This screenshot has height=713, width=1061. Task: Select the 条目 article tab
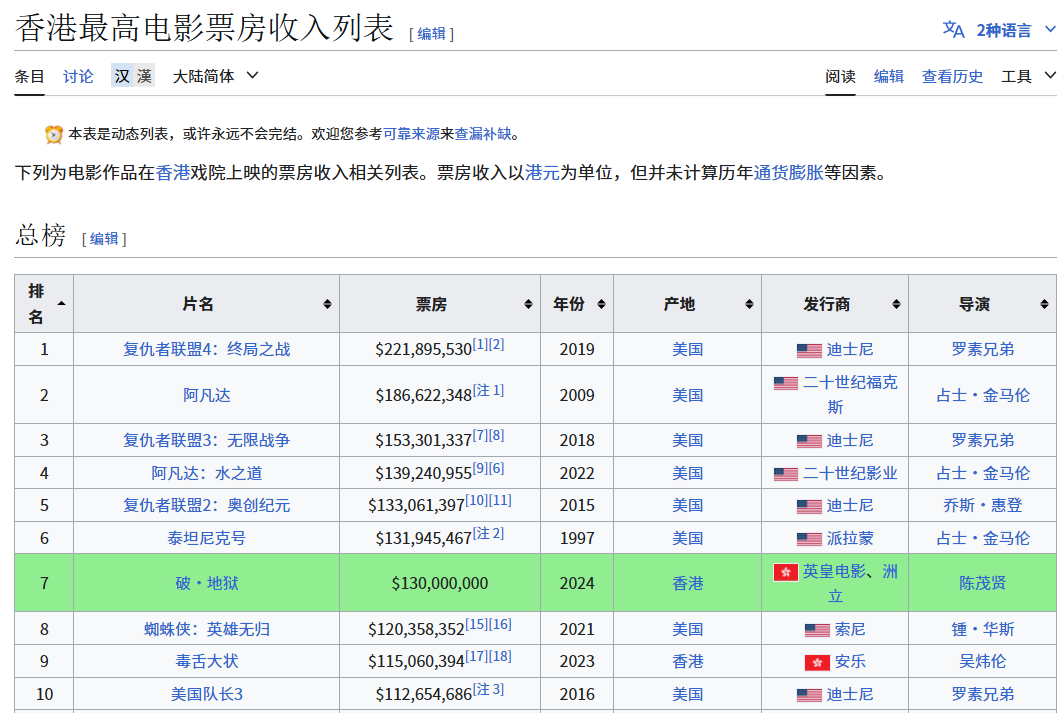tap(30, 76)
